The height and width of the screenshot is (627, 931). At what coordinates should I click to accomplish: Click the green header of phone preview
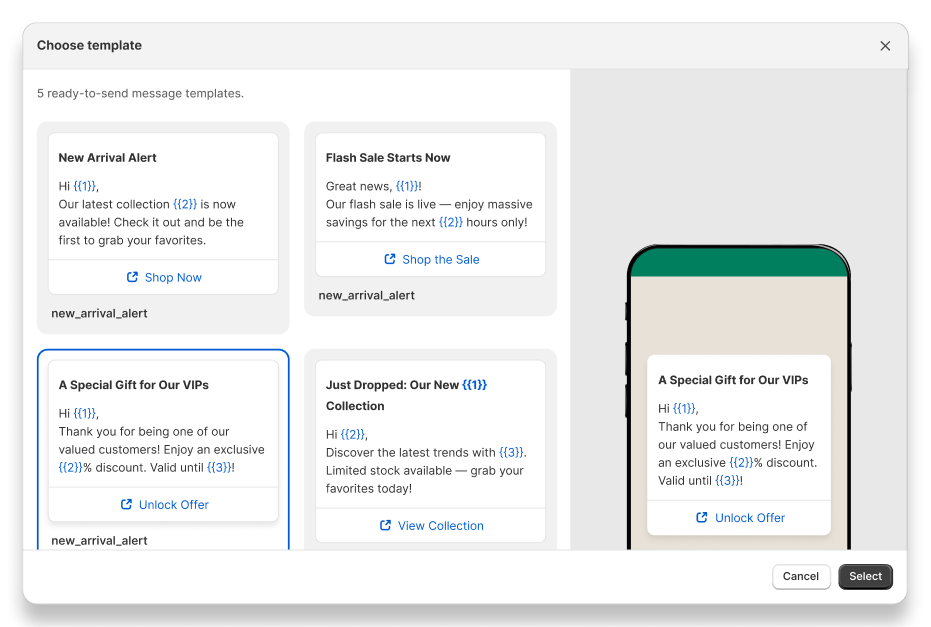pyautogui.click(x=738, y=262)
